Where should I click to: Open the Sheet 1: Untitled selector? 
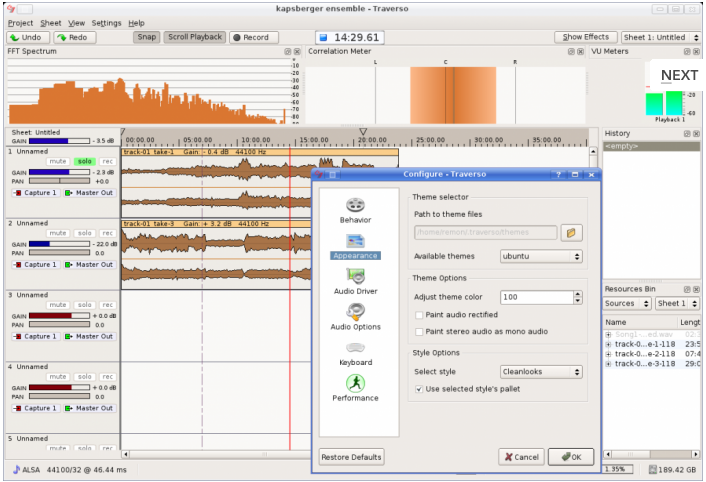661,37
